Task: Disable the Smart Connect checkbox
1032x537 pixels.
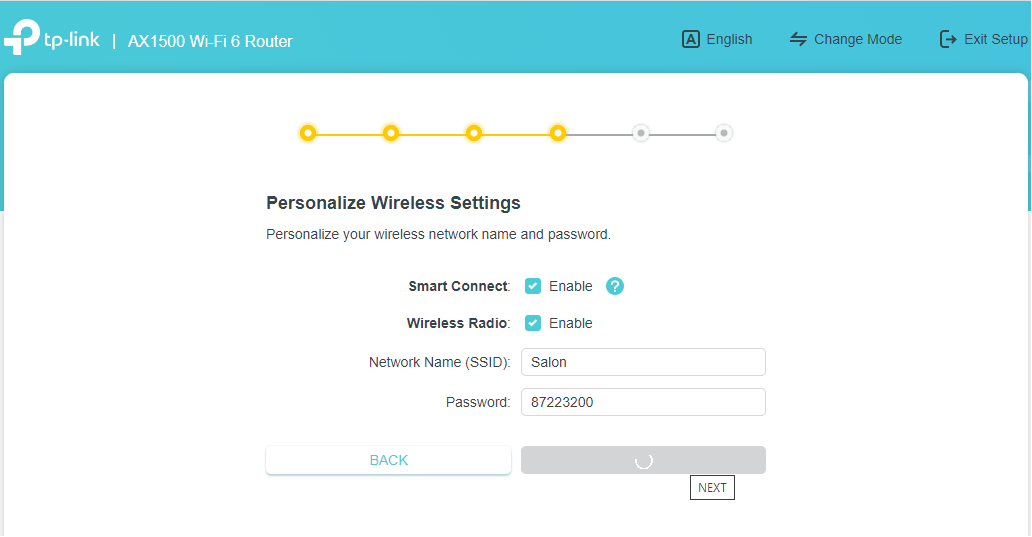Action: pyautogui.click(x=533, y=286)
